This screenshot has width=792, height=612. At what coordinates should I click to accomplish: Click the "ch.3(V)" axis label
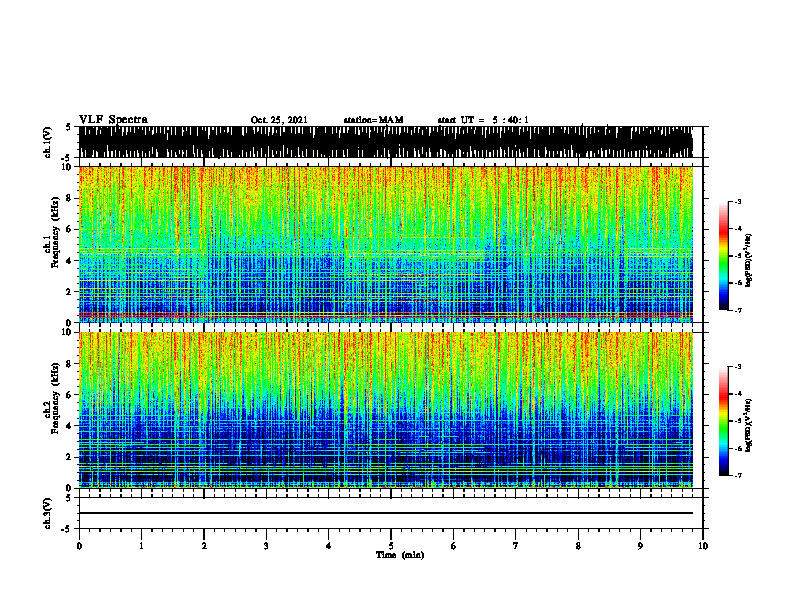pyautogui.click(x=47, y=513)
